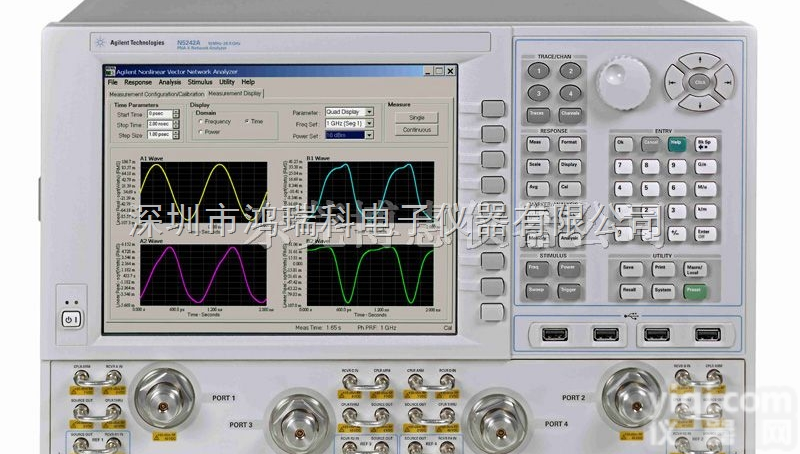Select the Time domain radio button
Screen dimensions: 800x454
click(247, 122)
